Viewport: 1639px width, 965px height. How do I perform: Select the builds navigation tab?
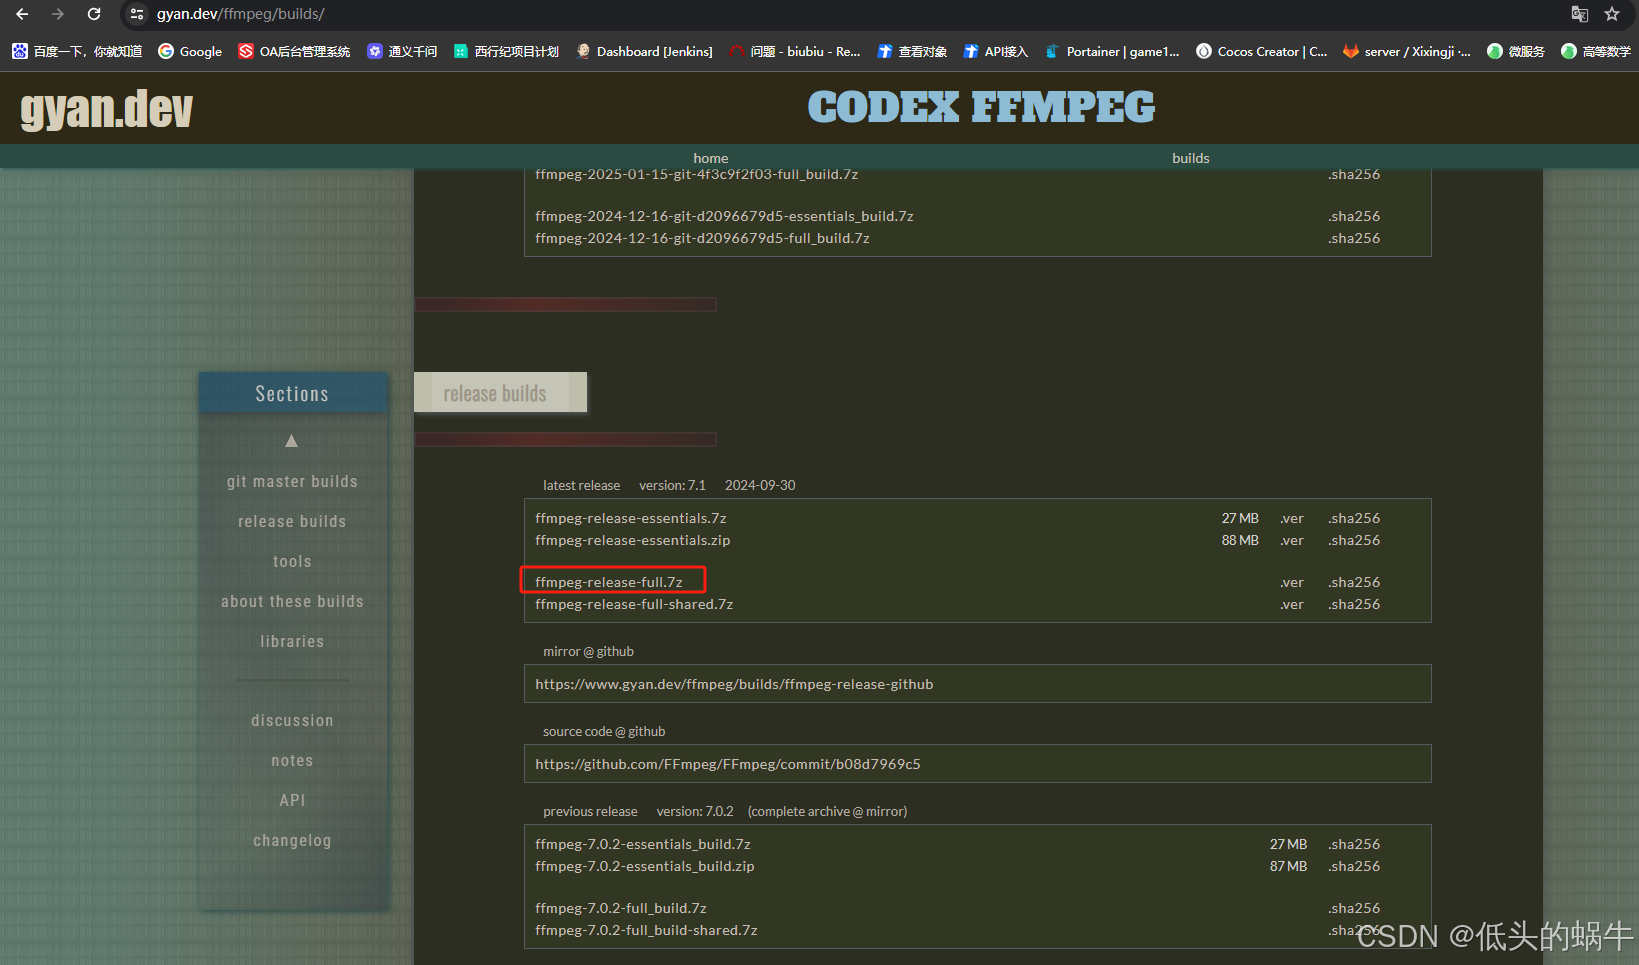point(1191,158)
